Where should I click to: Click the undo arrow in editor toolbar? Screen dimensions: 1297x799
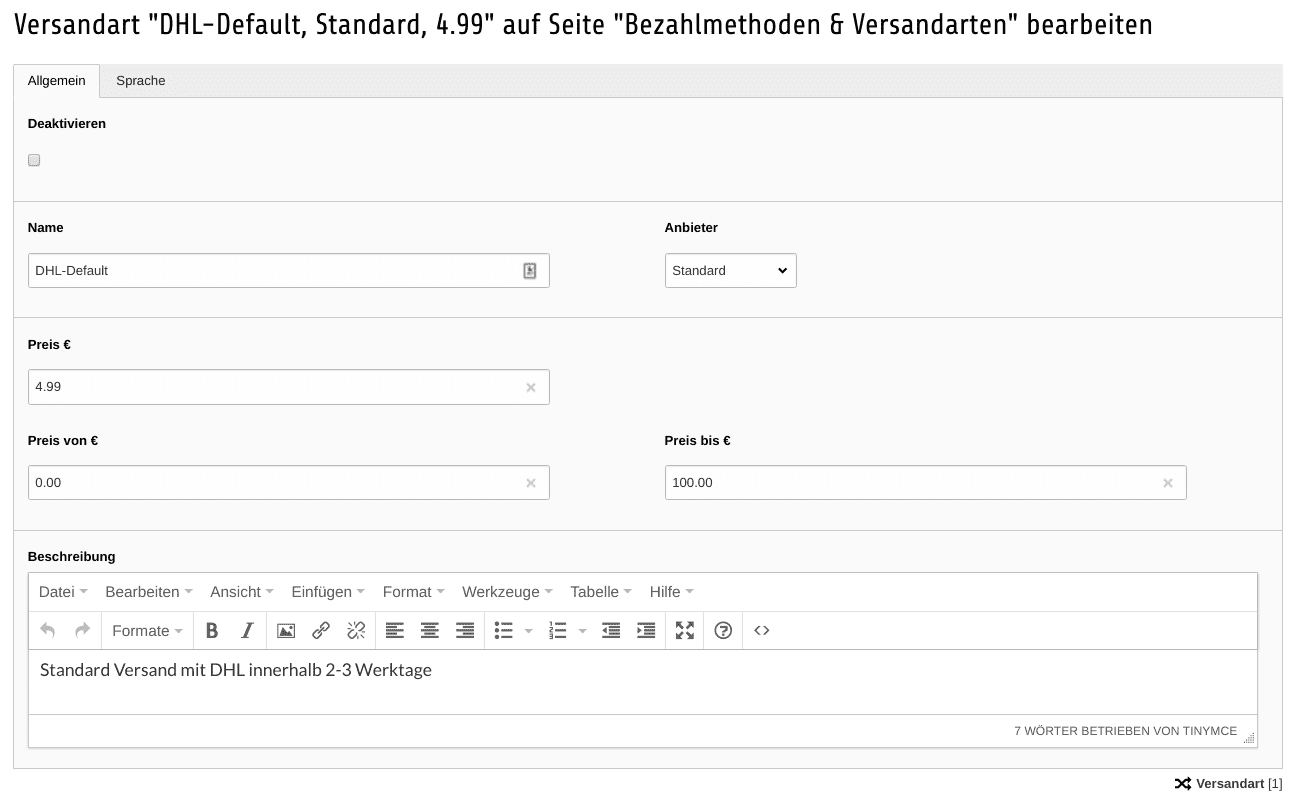point(47,630)
